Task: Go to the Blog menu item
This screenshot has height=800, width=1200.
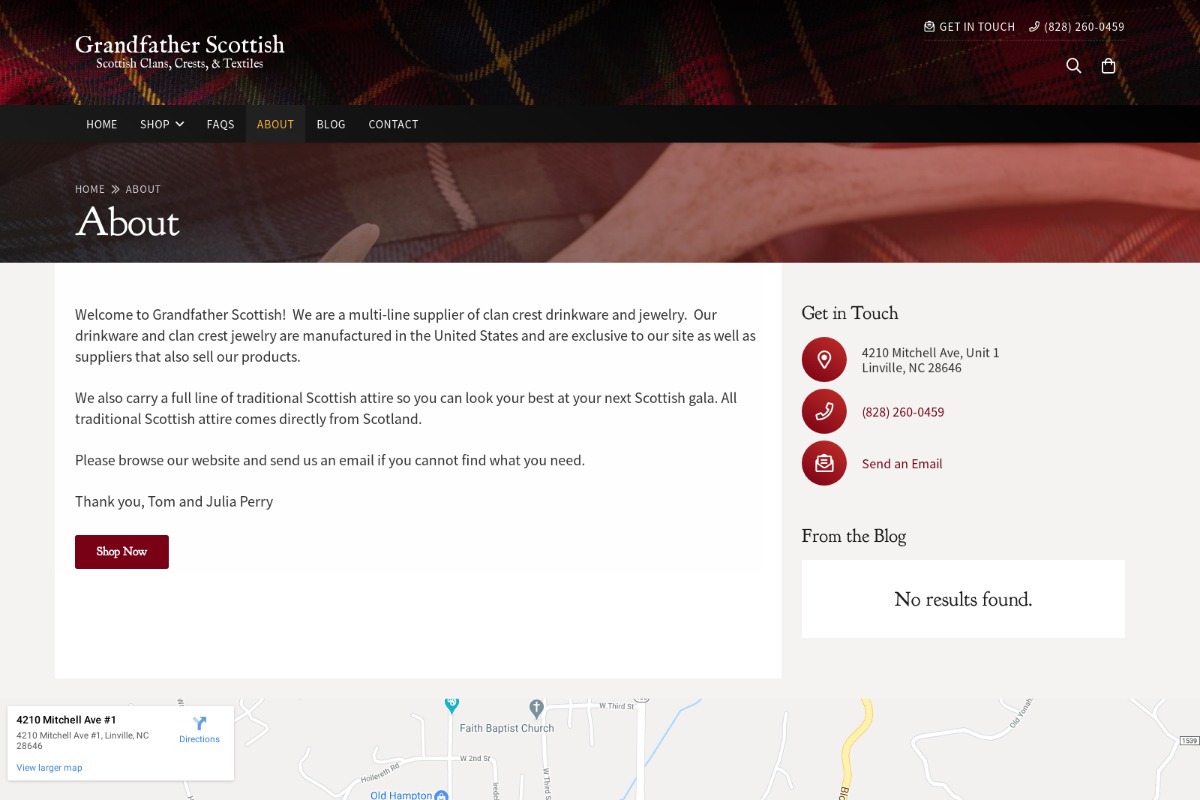Action: [x=331, y=124]
